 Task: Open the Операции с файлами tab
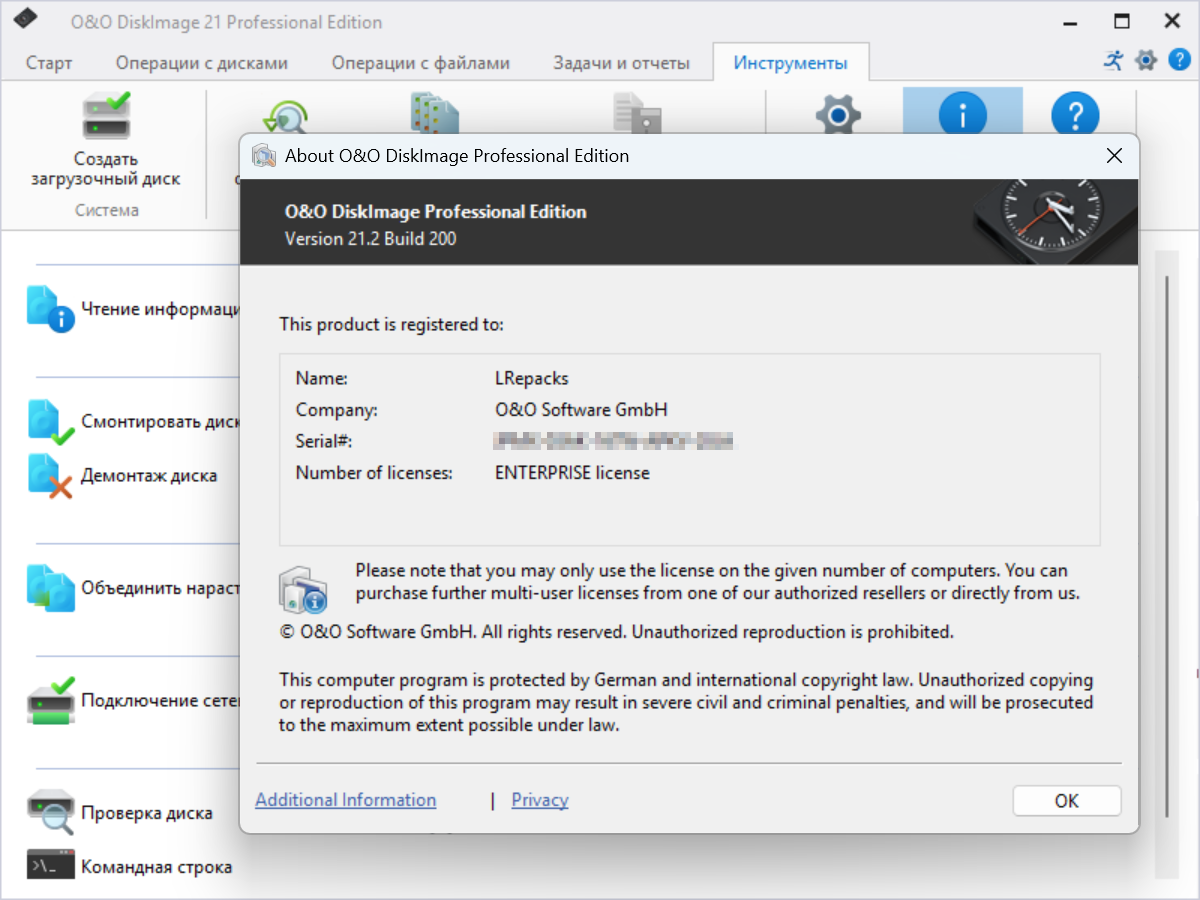[x=421, y=63]
